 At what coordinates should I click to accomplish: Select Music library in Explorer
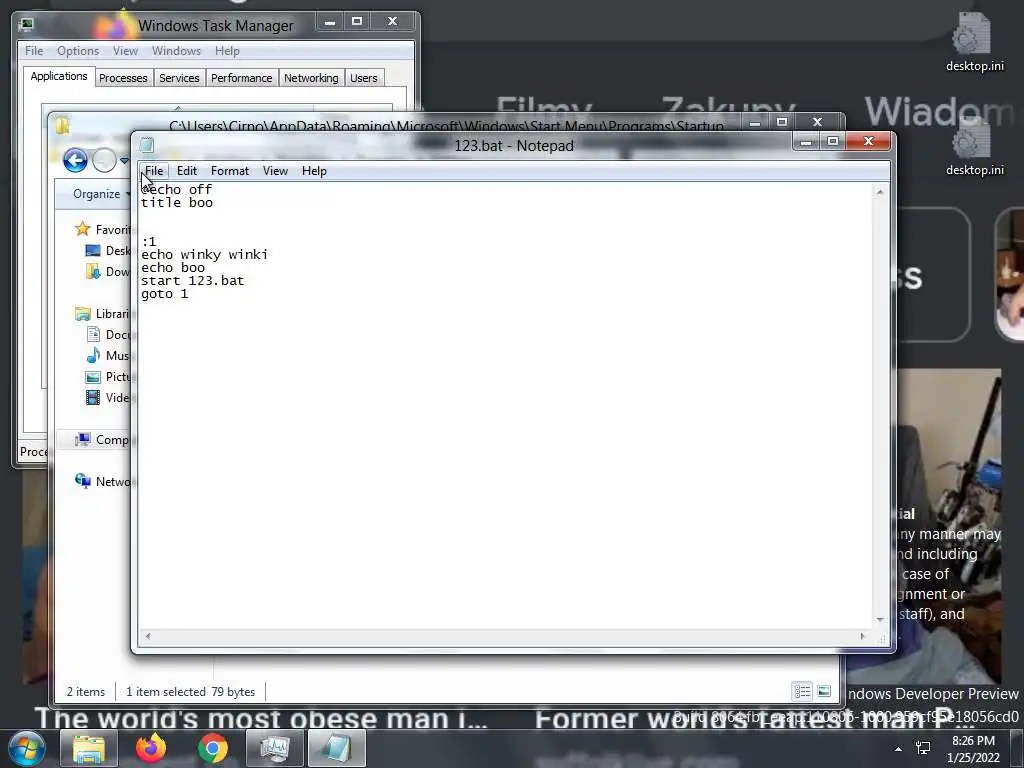(108, 356)
